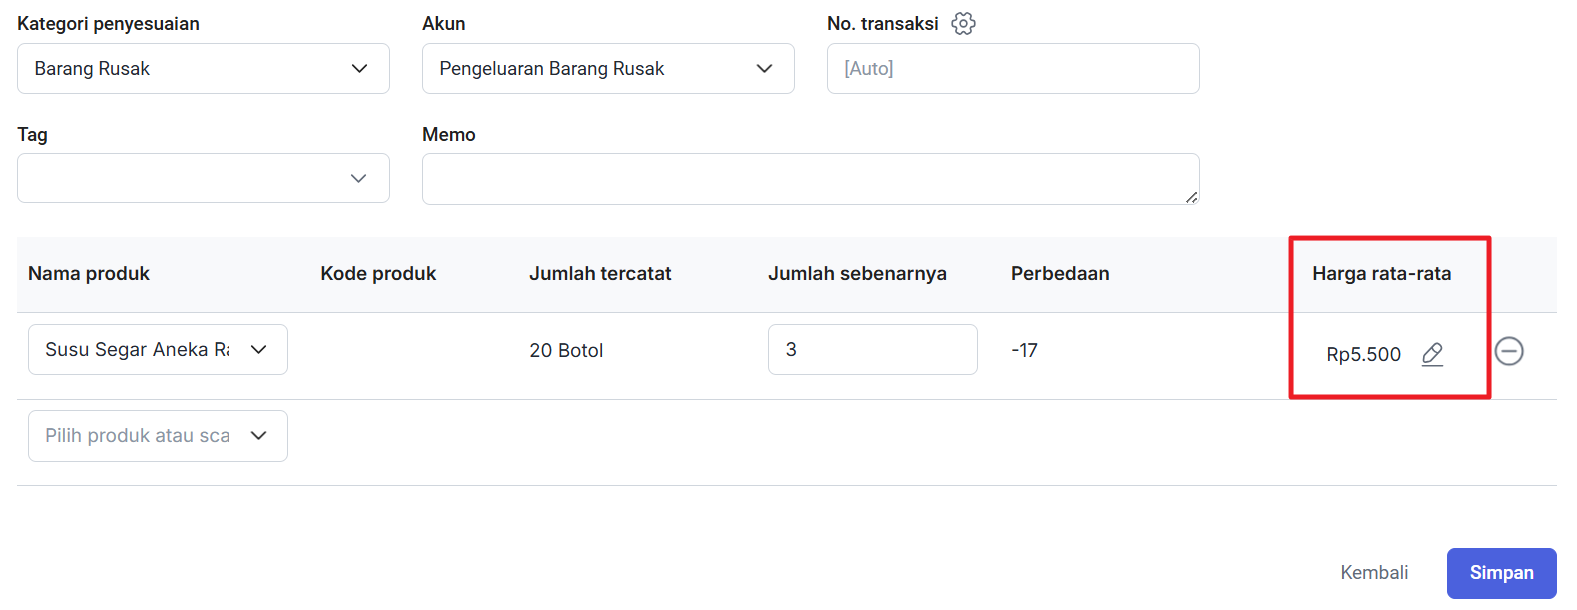
Task: Open Pilih produk atau scan selector
Action: 158,436
